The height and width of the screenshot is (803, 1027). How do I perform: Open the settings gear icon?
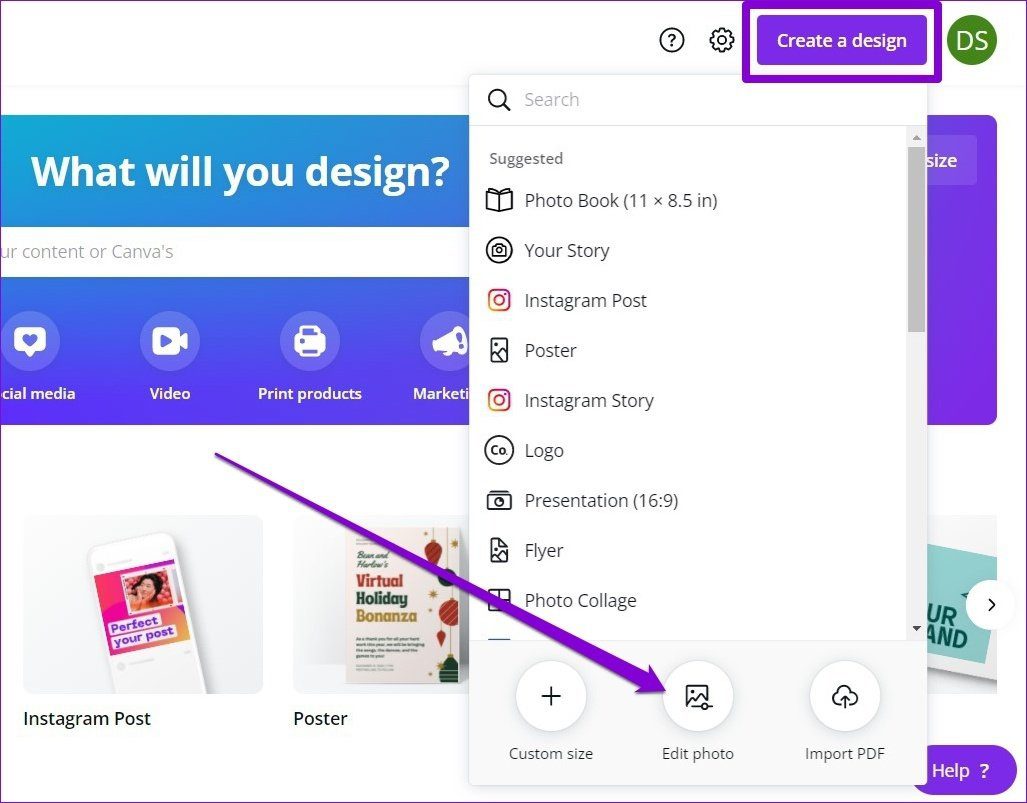721,41
